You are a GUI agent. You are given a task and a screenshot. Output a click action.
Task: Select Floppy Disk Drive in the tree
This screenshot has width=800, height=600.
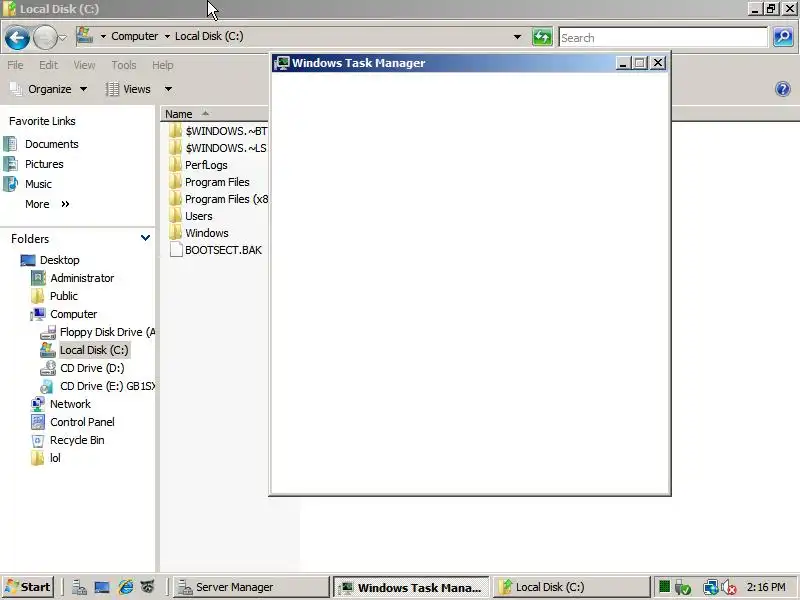[107, 332]
